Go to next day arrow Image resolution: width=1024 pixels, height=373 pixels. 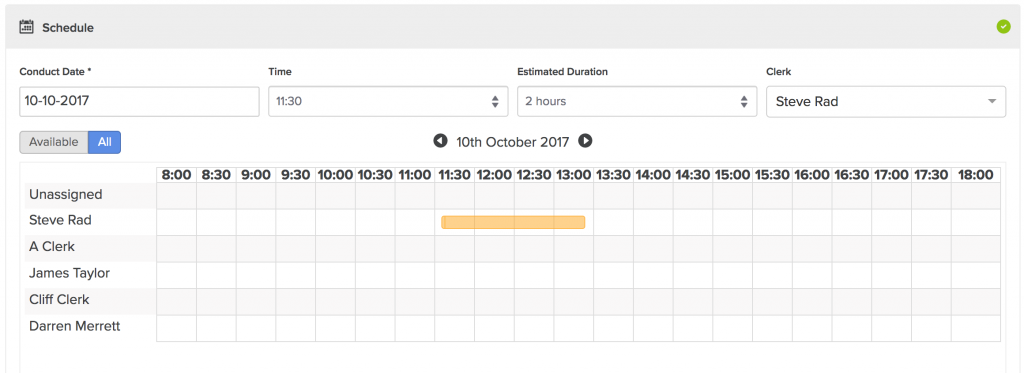(x=585, y=141)
